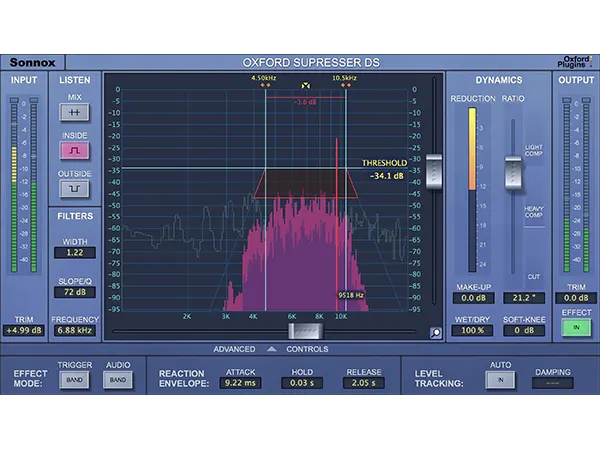Click the Ratio slider handle
Viewport: 600px width, 450px height.
pos(513,172)
